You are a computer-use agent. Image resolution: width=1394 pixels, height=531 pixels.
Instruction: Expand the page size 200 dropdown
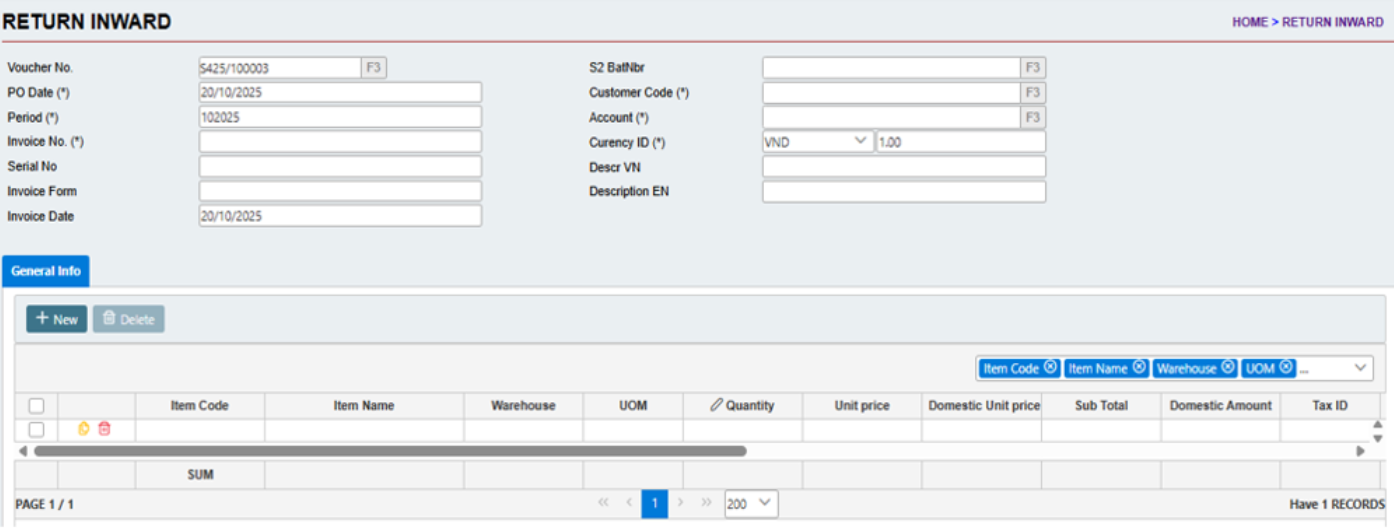(751, 504)
